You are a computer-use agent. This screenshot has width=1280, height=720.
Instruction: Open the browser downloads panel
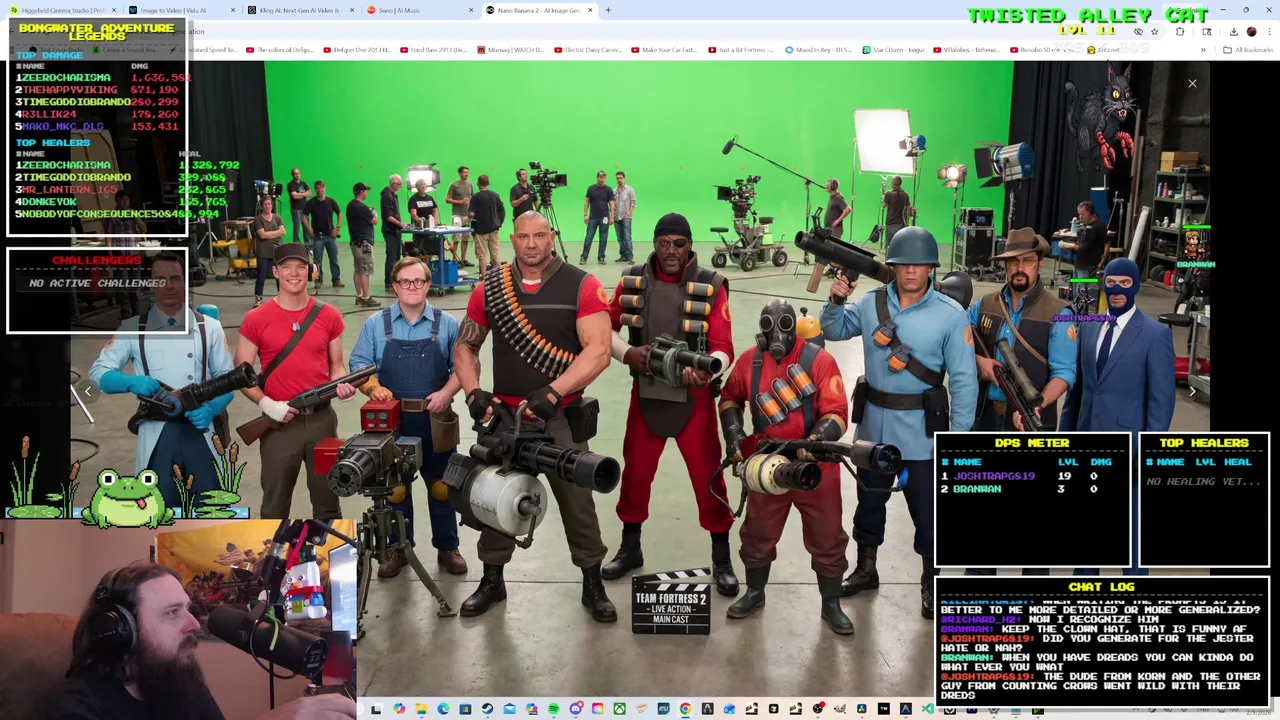1234,32
